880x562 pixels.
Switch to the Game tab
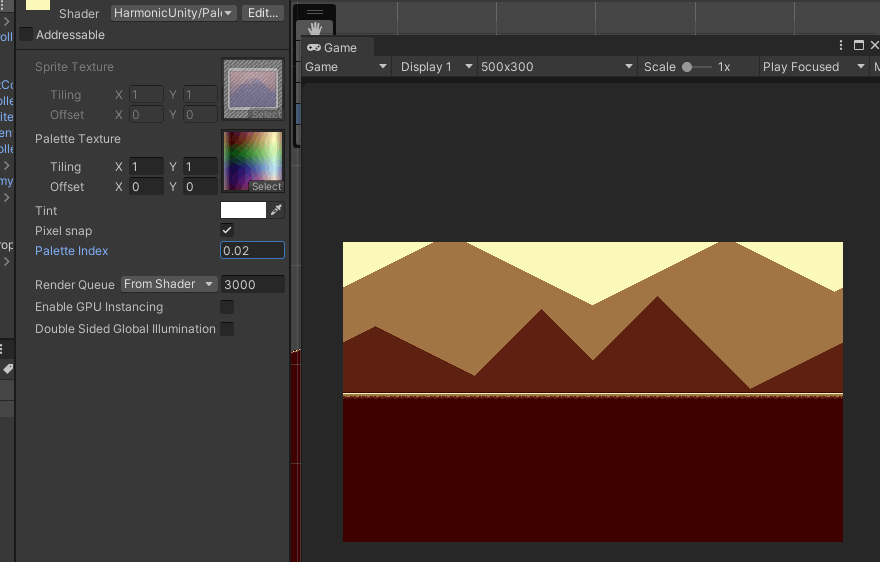pyautogui.click(x=333, y=48)
